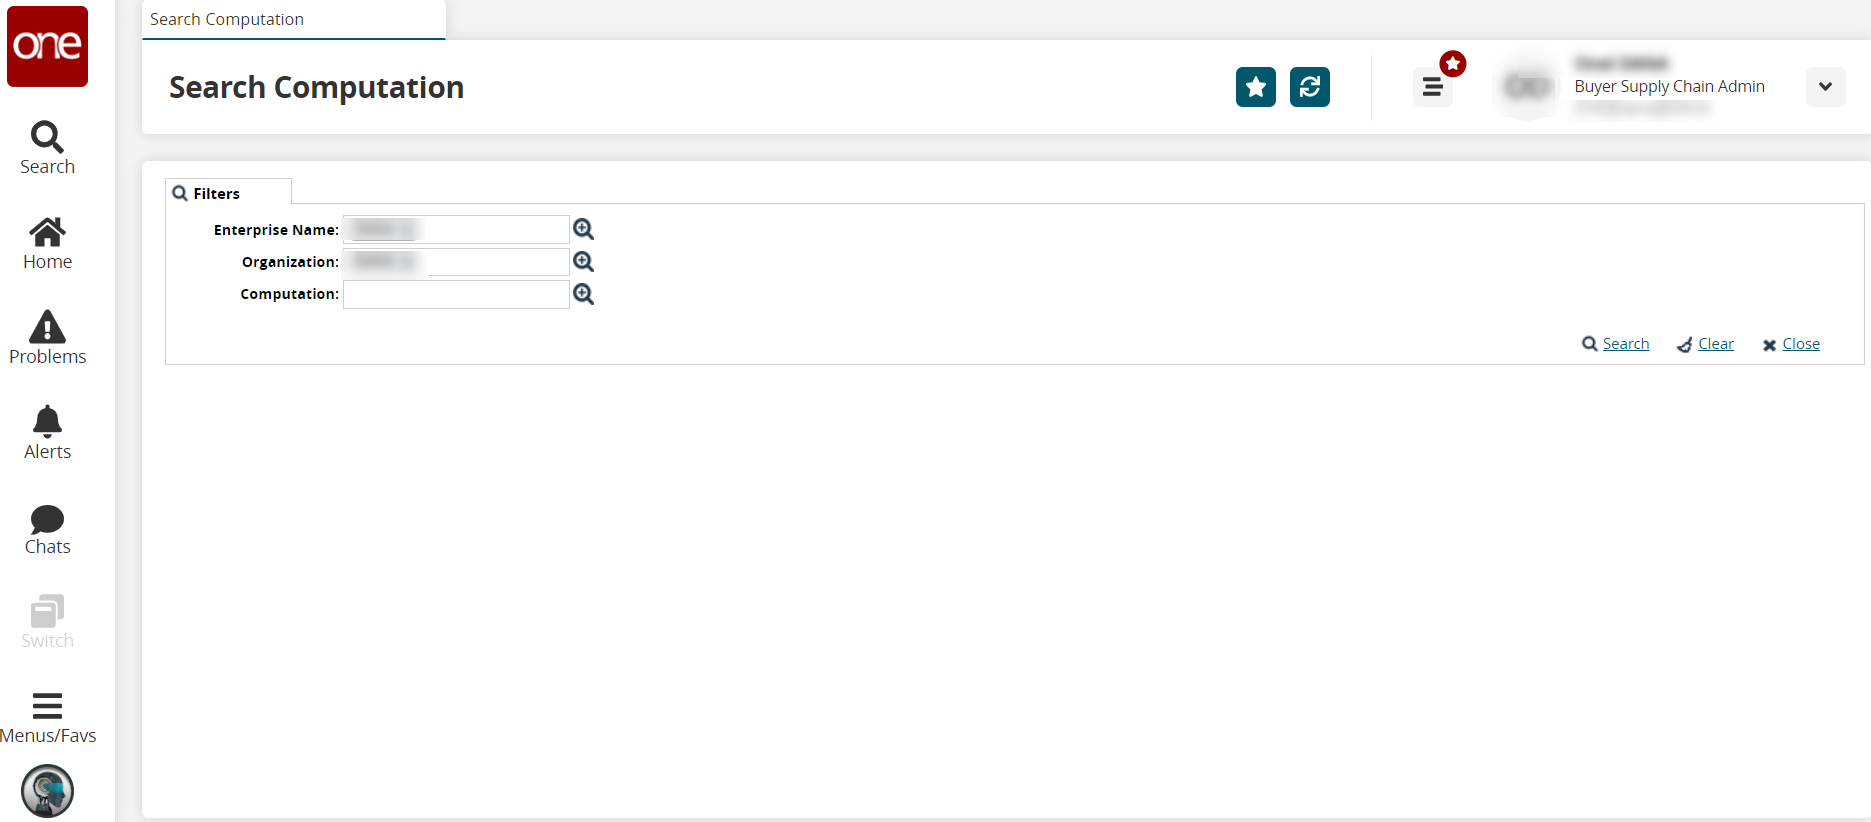This screenshot has height=822, width=1871.
Task: Open Menus/Favs navigation
Action: click(47, 718)
